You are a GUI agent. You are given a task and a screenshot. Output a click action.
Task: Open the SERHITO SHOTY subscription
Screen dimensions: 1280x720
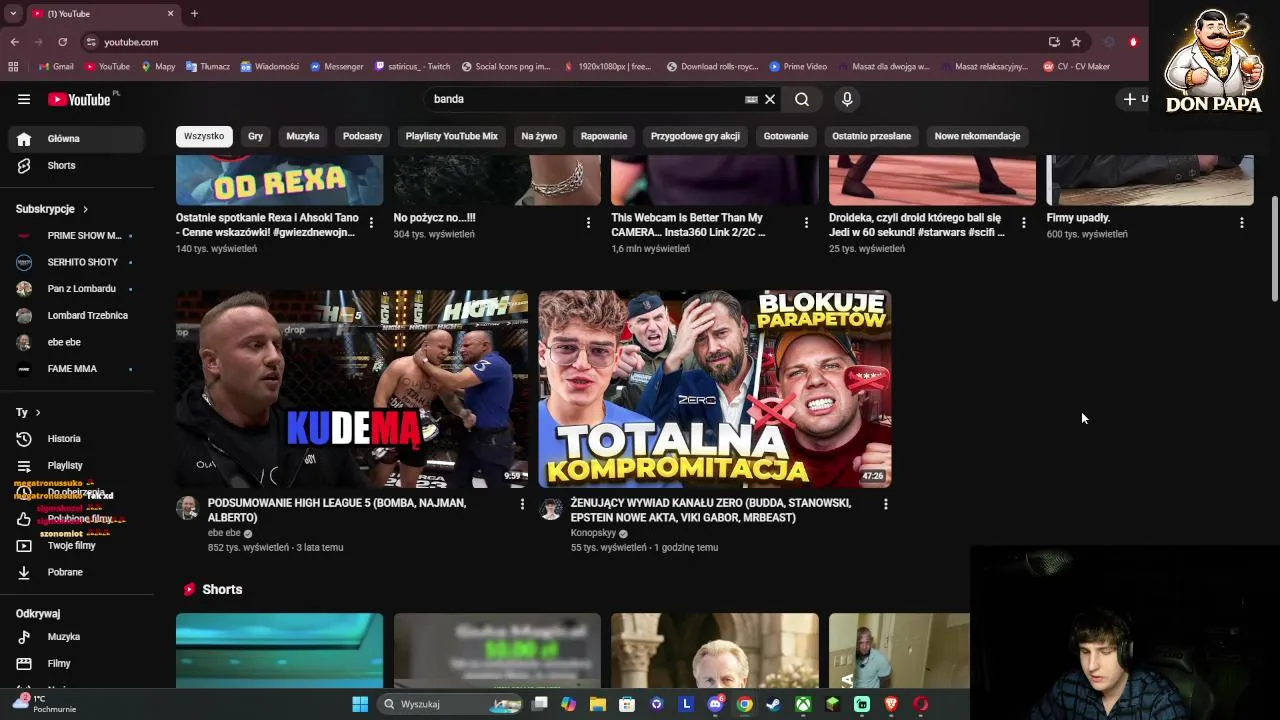[x=75, y=262]
